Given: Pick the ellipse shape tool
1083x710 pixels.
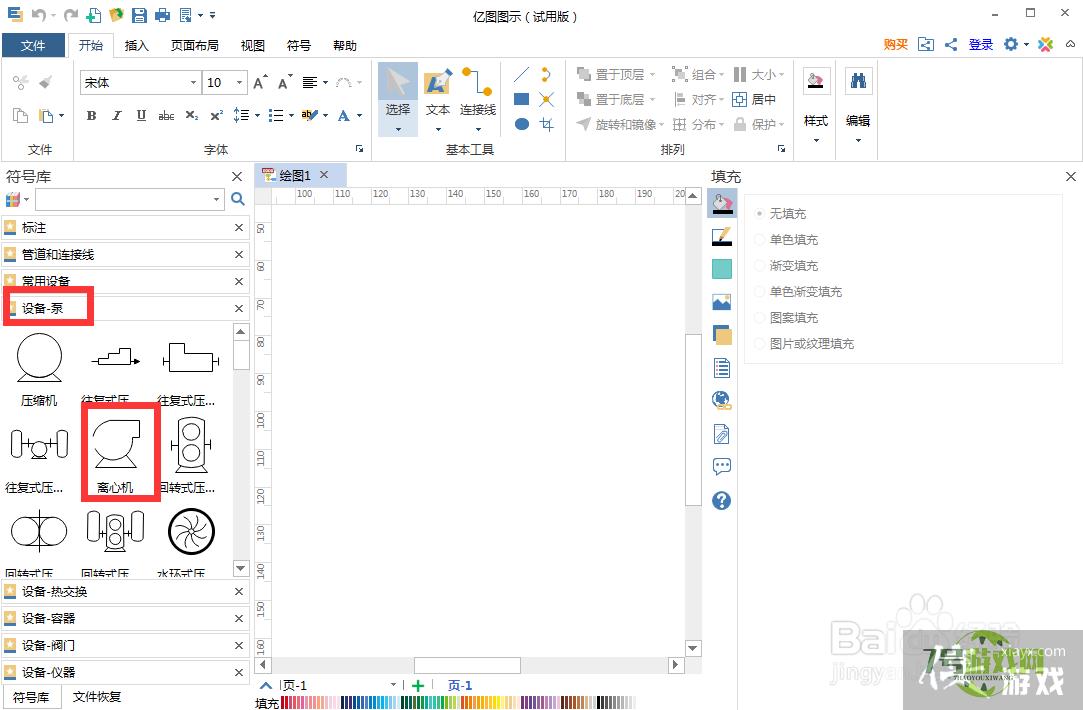Looking at the screenshot, I should [521, 124].
